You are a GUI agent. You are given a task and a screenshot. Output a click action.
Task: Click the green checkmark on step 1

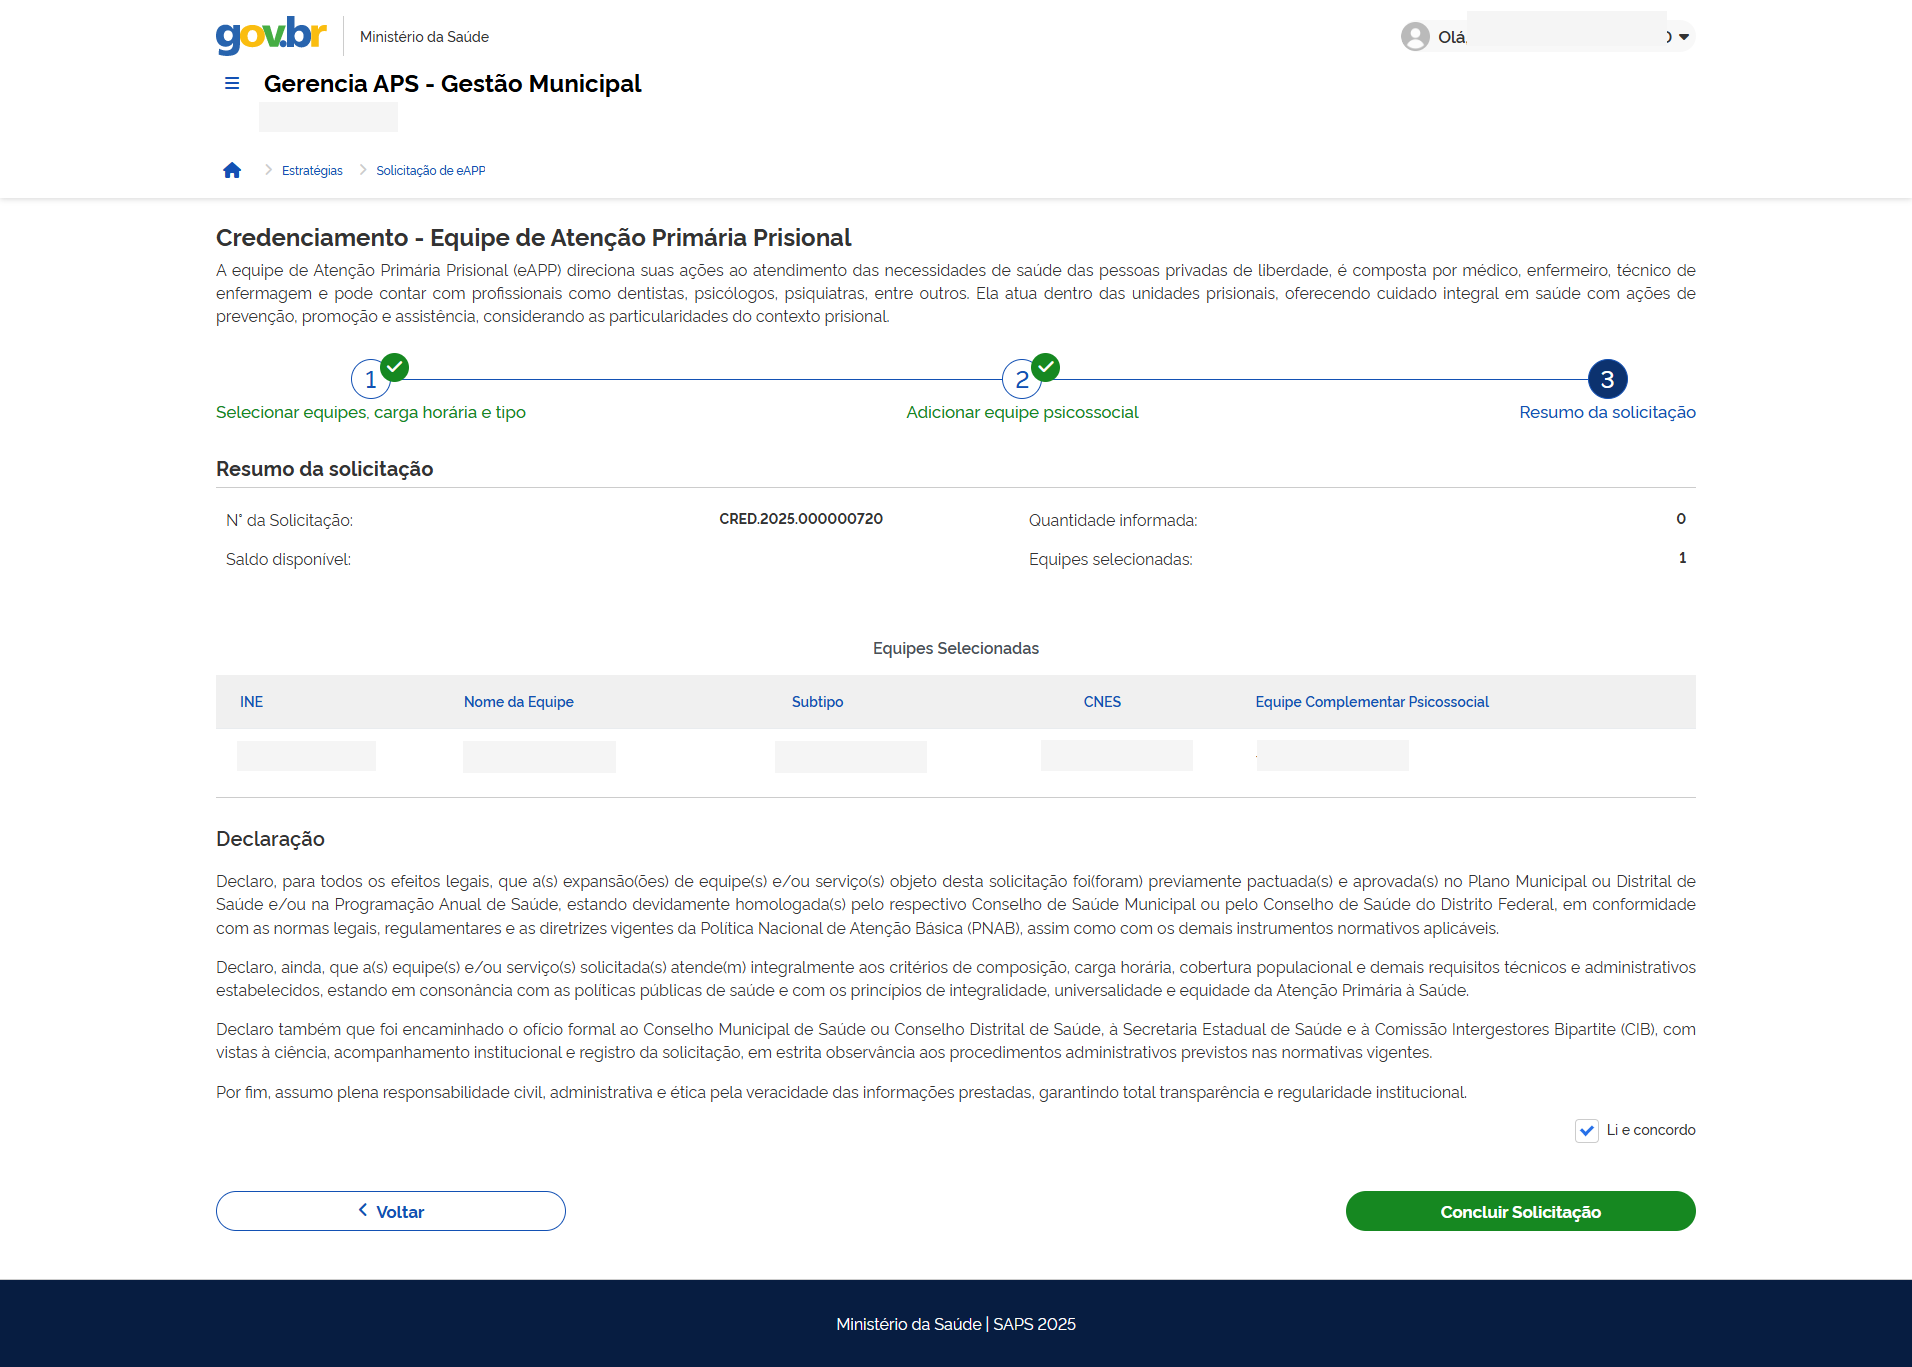pos(395,367)
